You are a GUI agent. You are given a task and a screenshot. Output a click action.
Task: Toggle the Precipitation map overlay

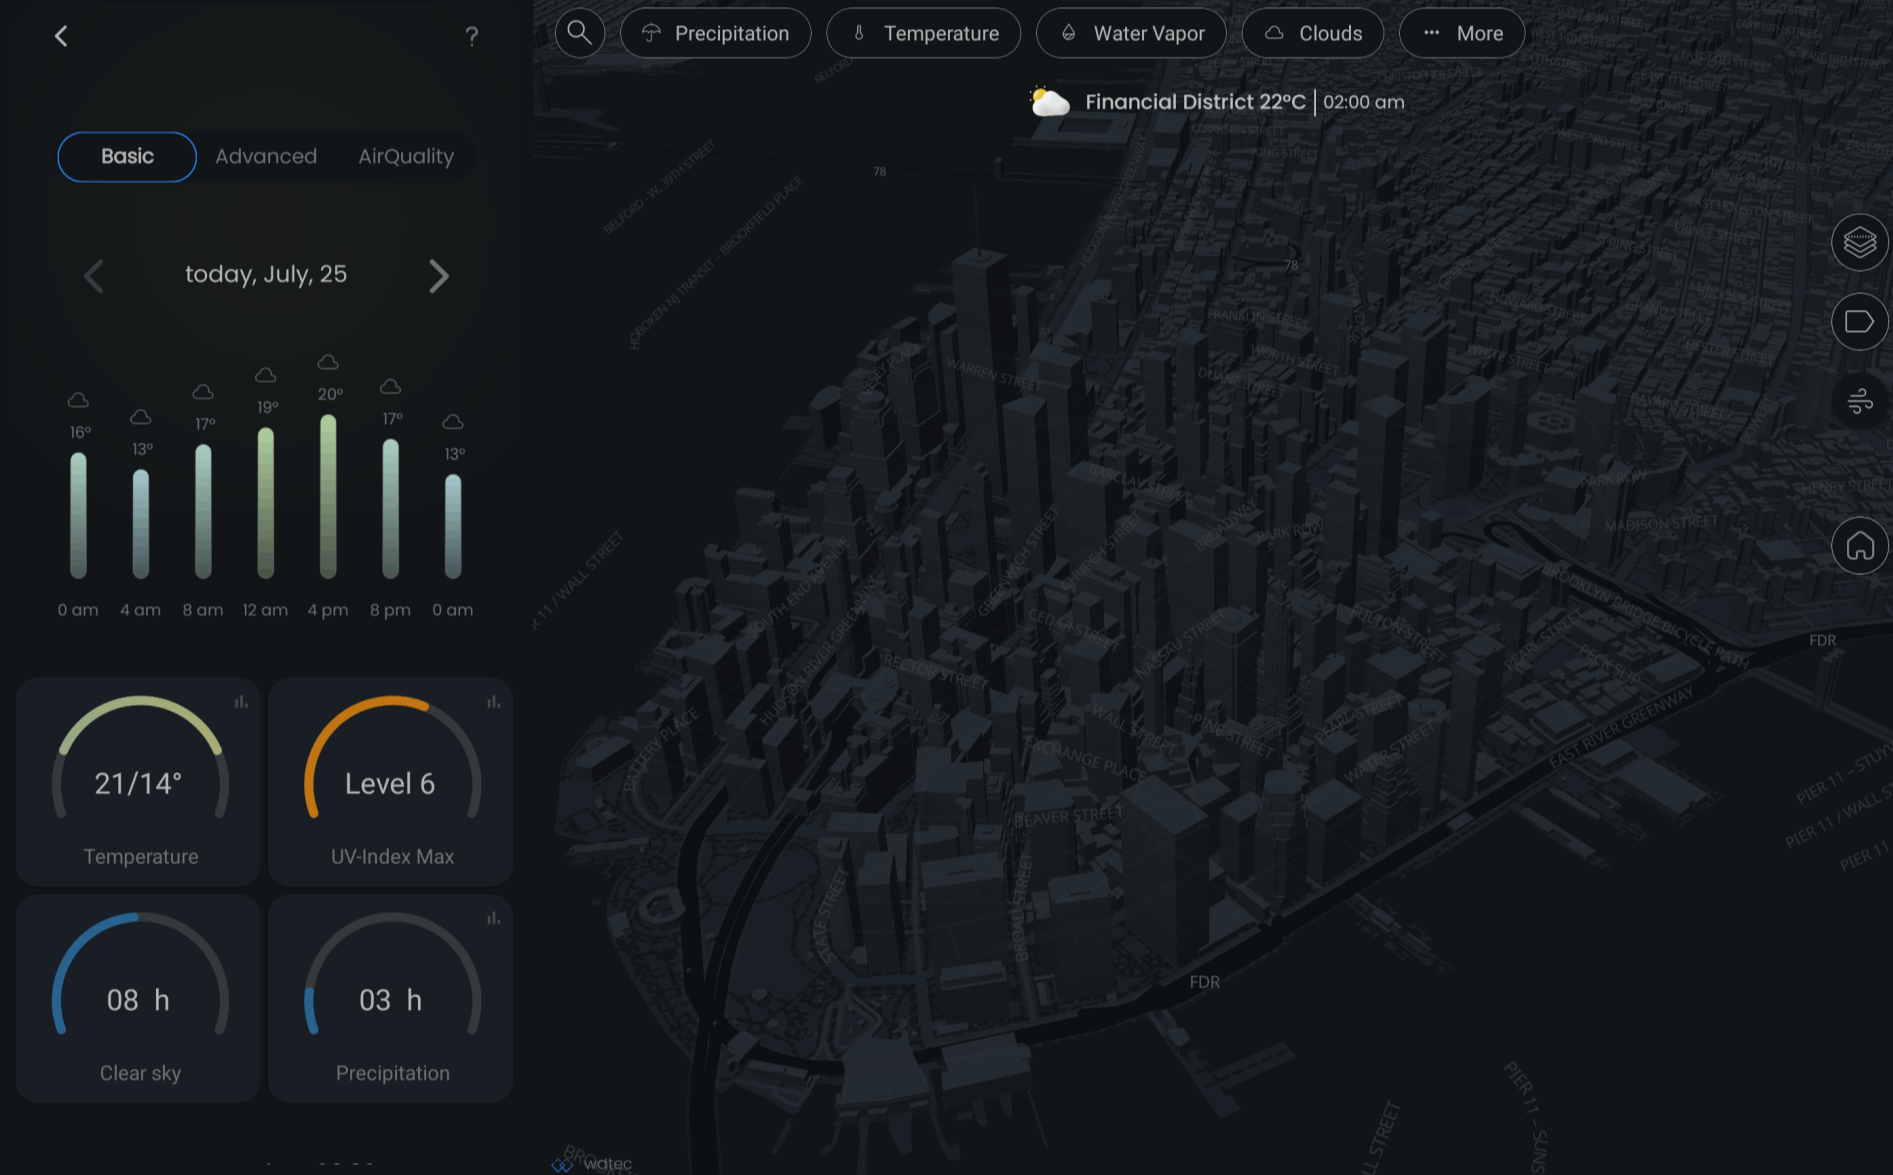(716, 32)
